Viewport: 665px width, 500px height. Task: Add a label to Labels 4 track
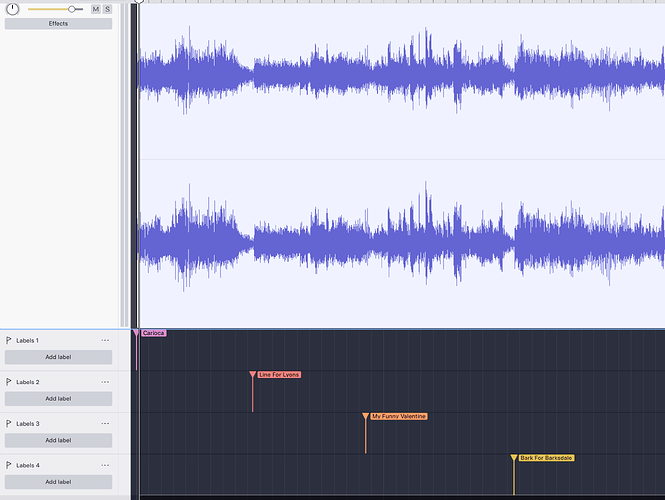[59, 482]
